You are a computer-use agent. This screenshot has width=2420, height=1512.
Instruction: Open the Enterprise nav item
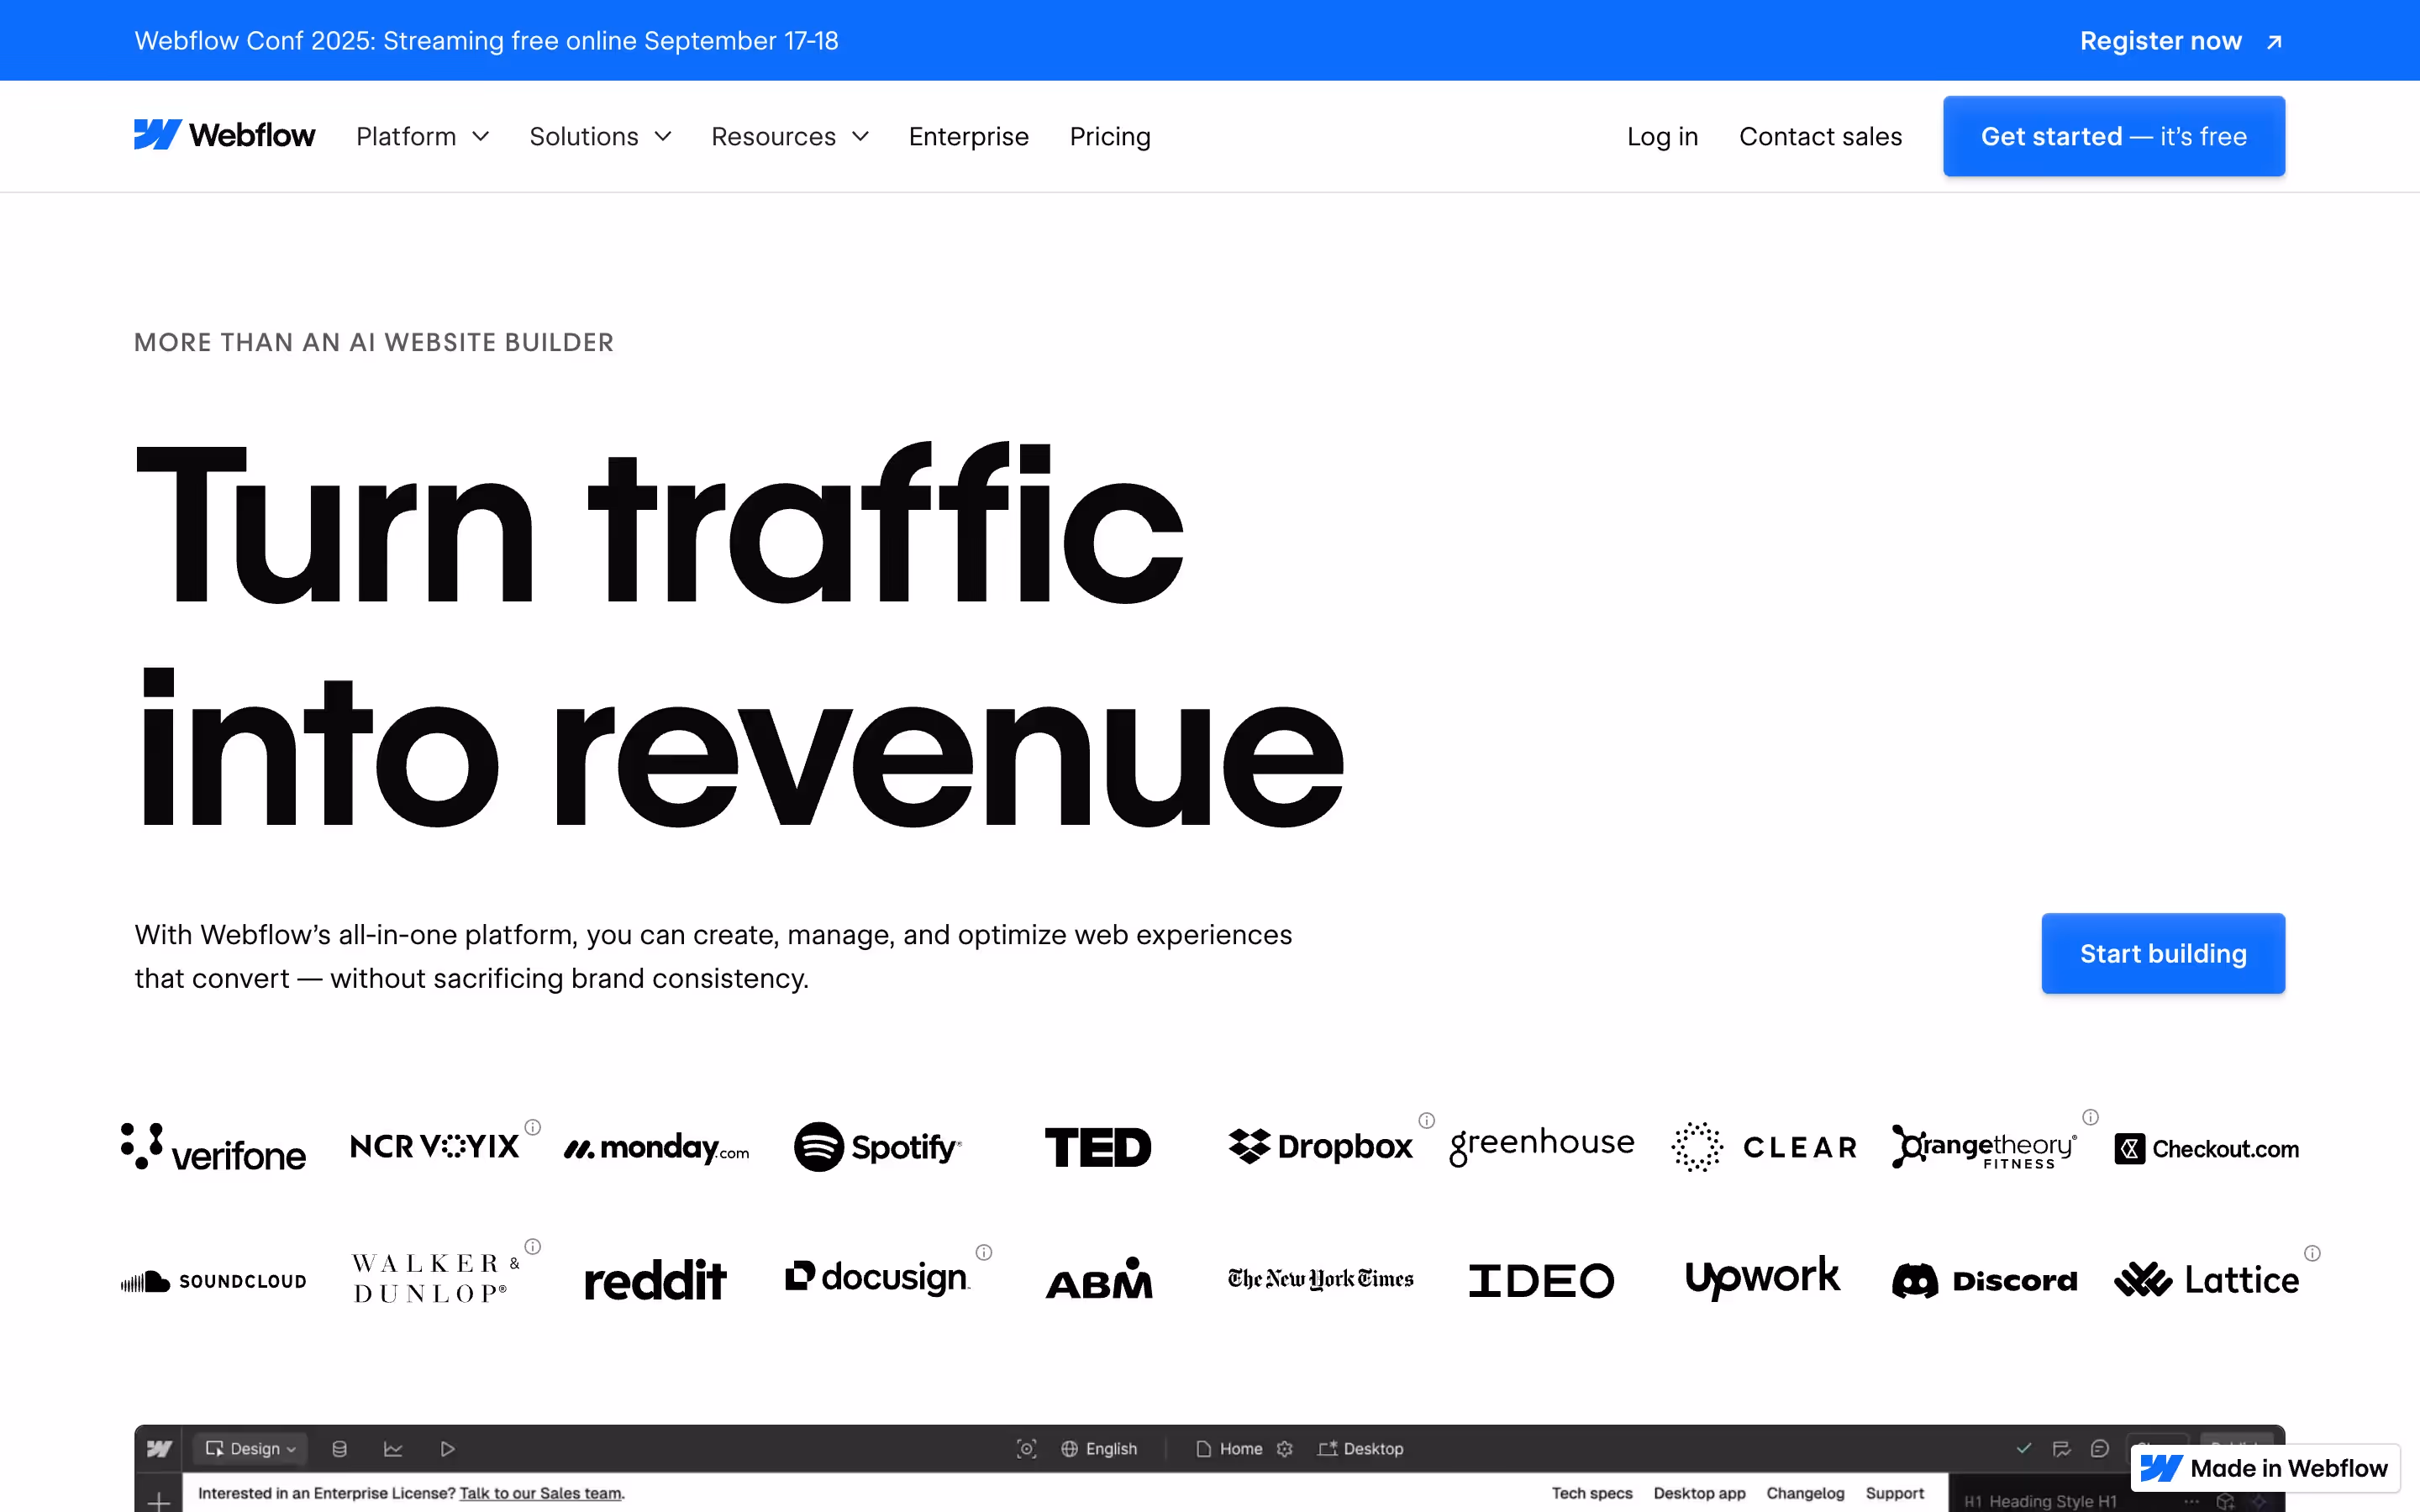click(968, 136)
